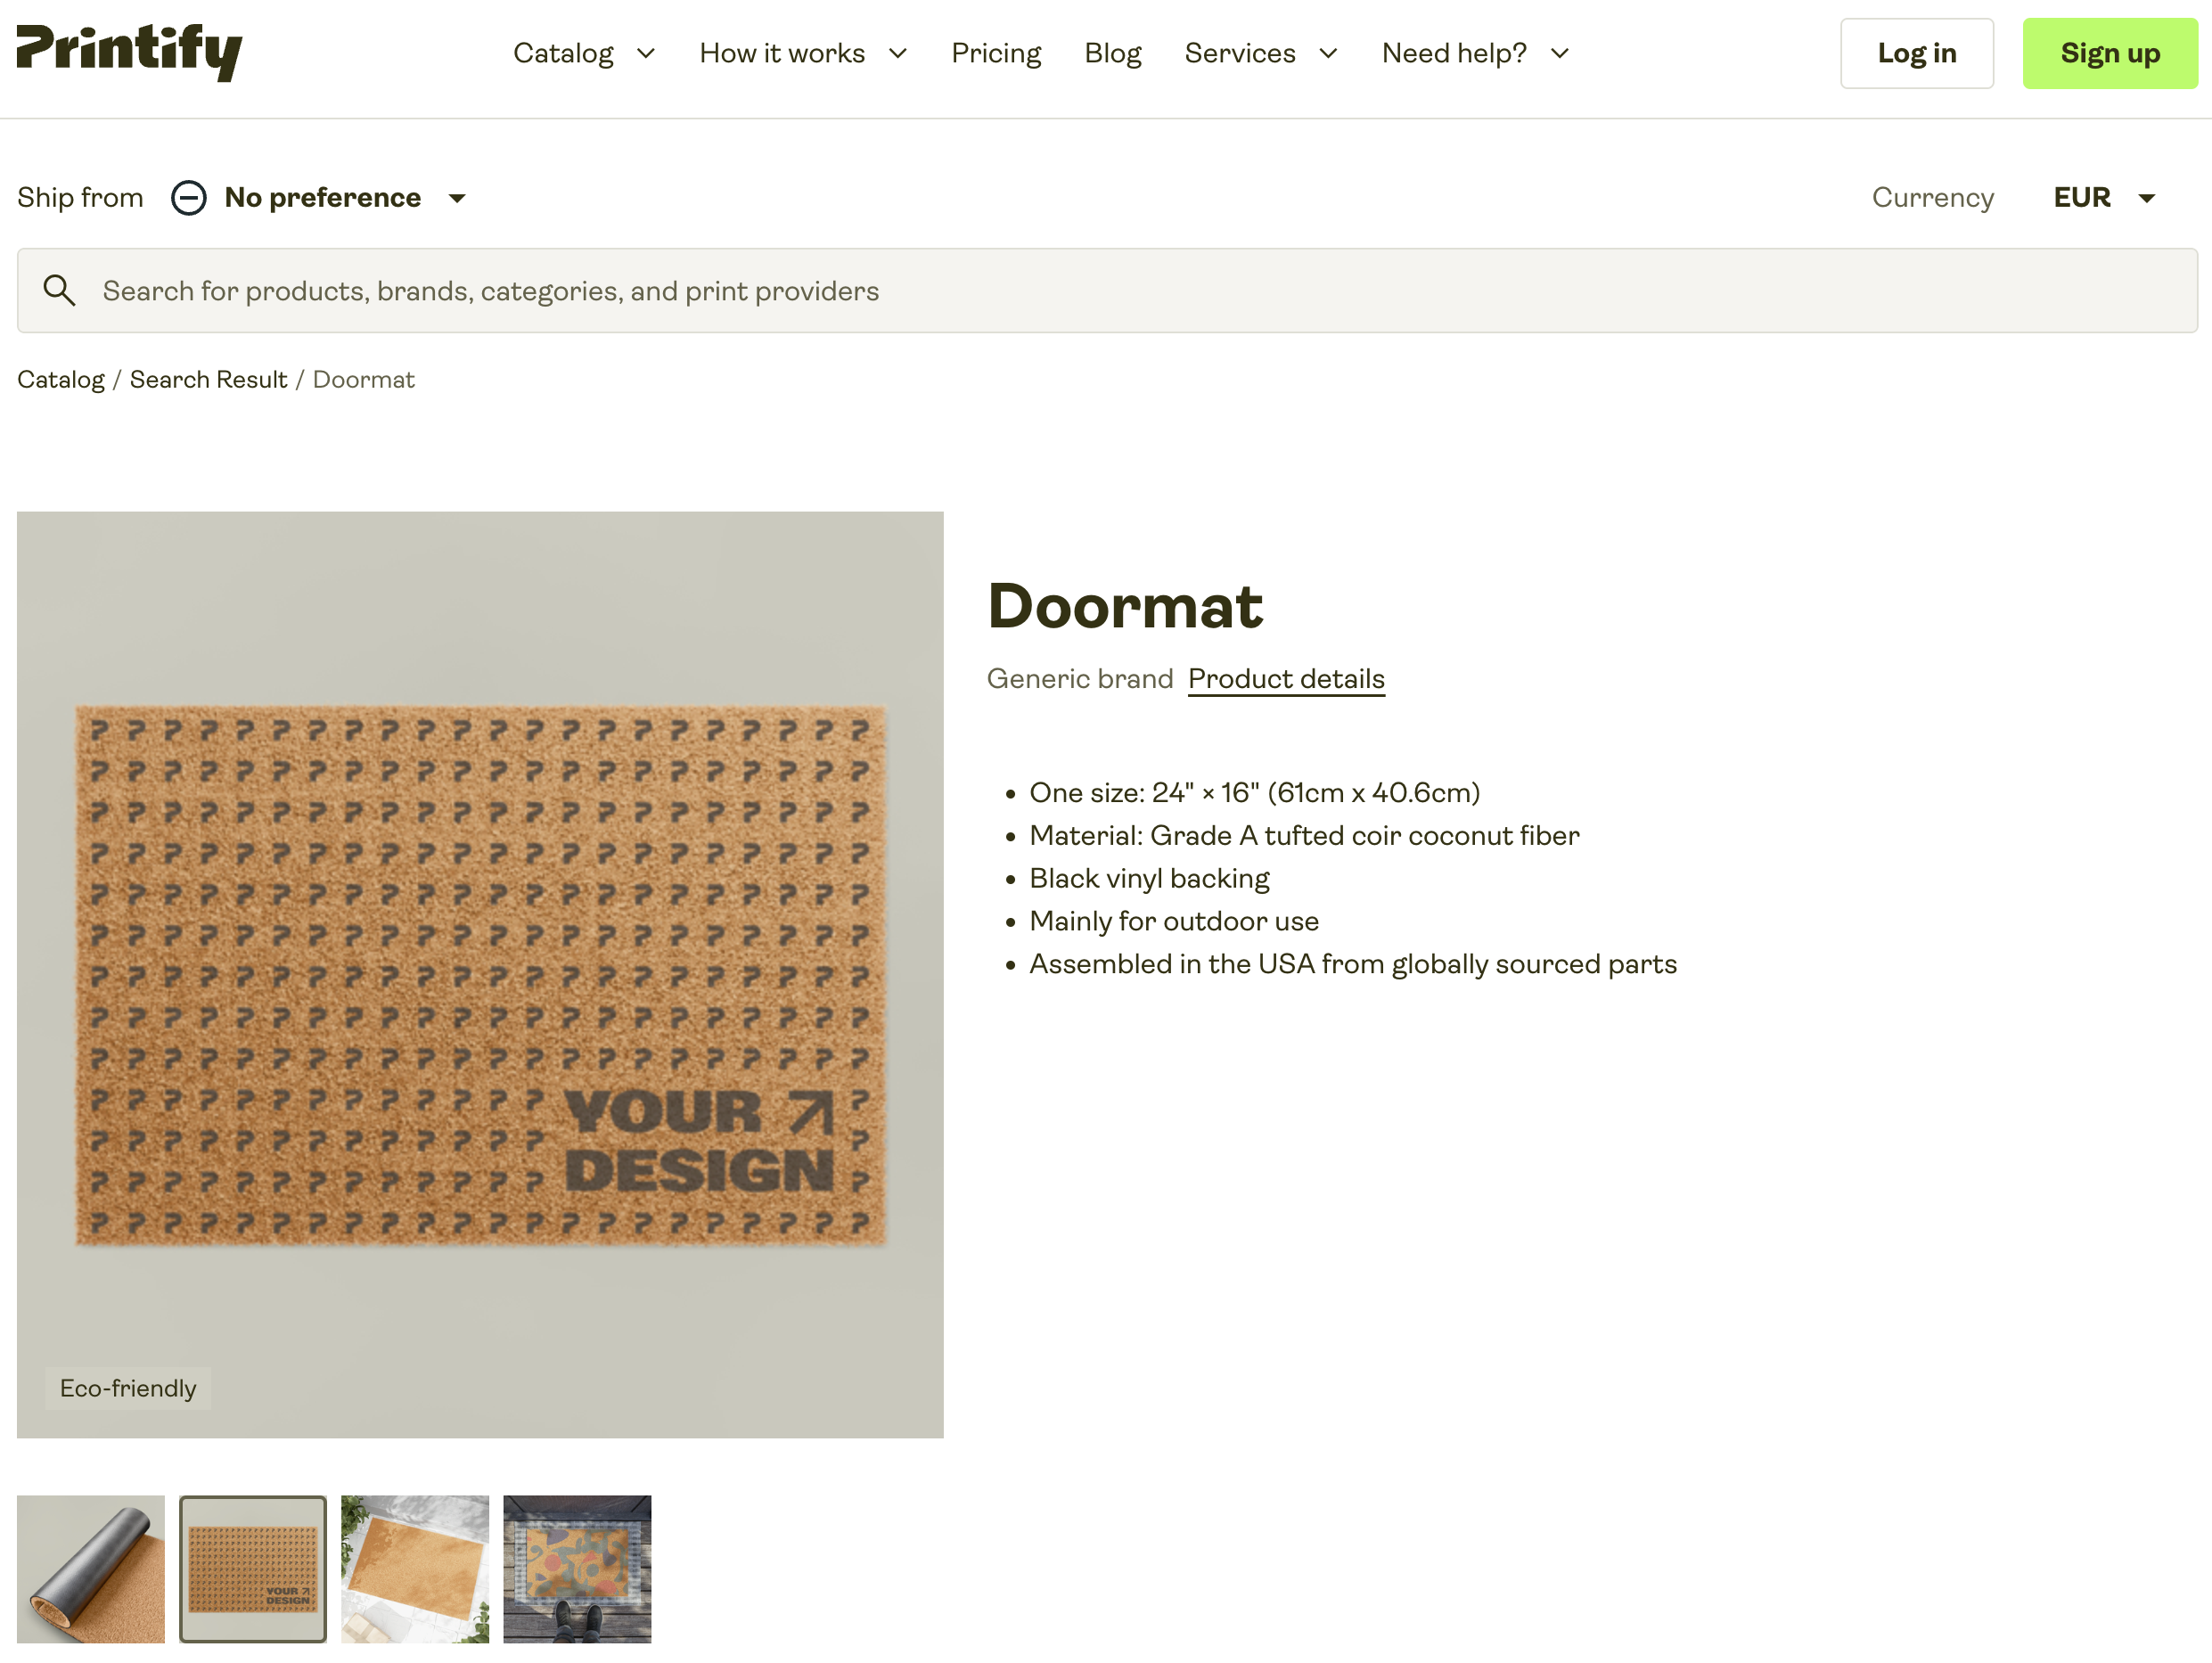The image size is (2212, 1663).
Task: Click the green Sign up button
Action: pos(2109,53)
